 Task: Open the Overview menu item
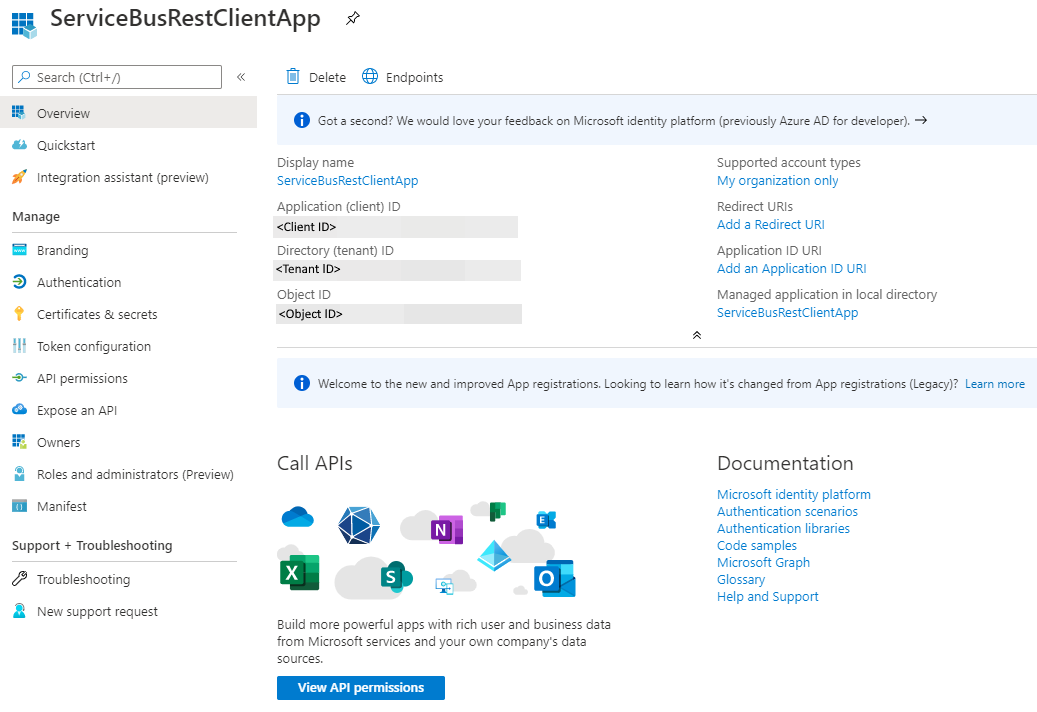coord(128,112)
